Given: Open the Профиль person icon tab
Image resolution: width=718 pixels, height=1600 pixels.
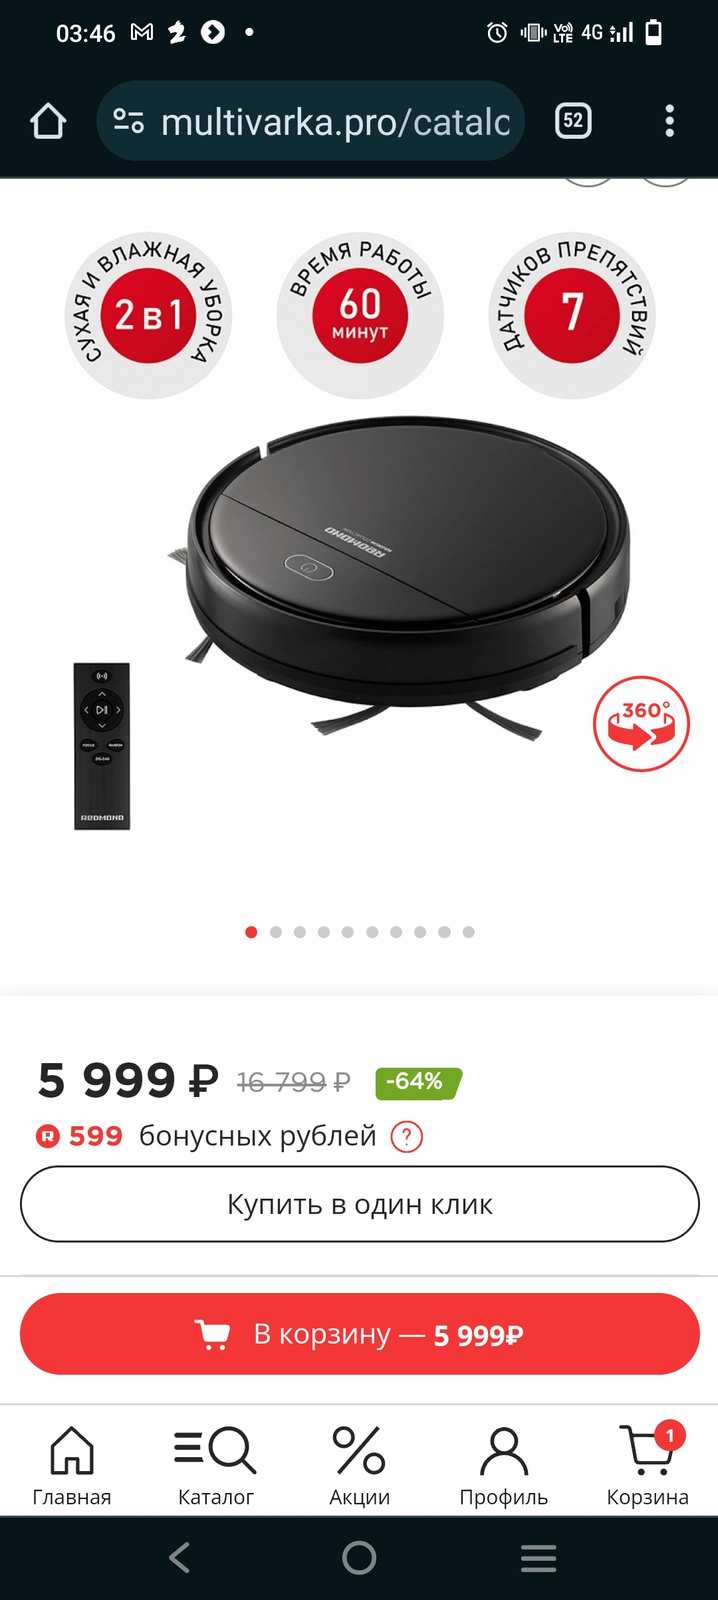Looking at the screenshot, I should (x=503, y=1466).
